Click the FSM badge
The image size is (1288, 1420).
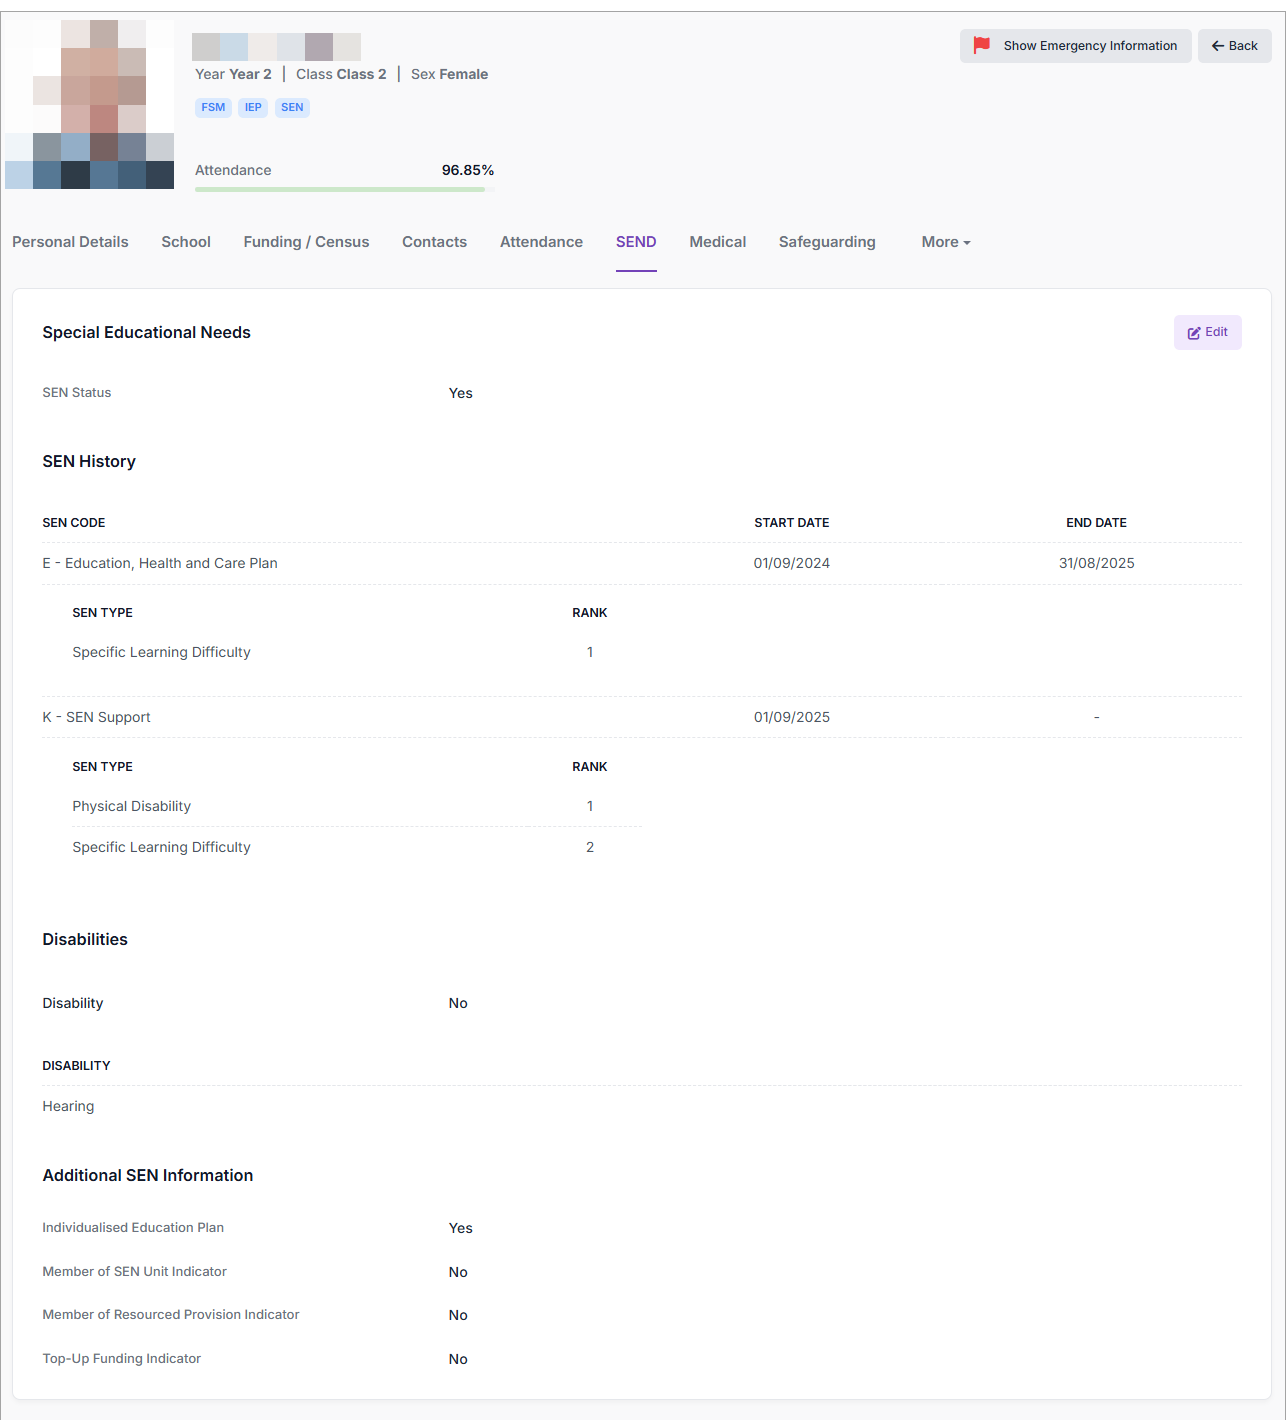(213, 108)
